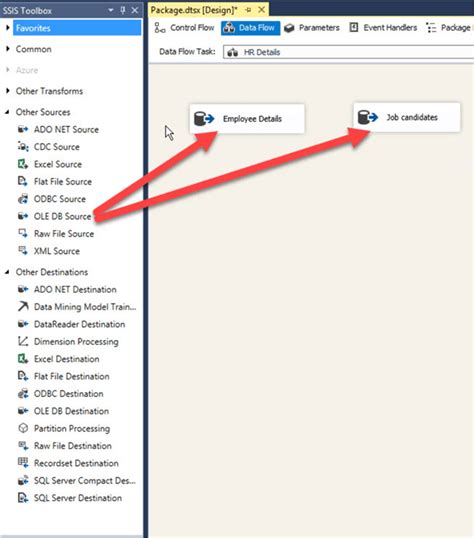The width and height of the screenshot is (474, 538).
Task: Click the ODBC Source icon
Action: coord(23,199)
